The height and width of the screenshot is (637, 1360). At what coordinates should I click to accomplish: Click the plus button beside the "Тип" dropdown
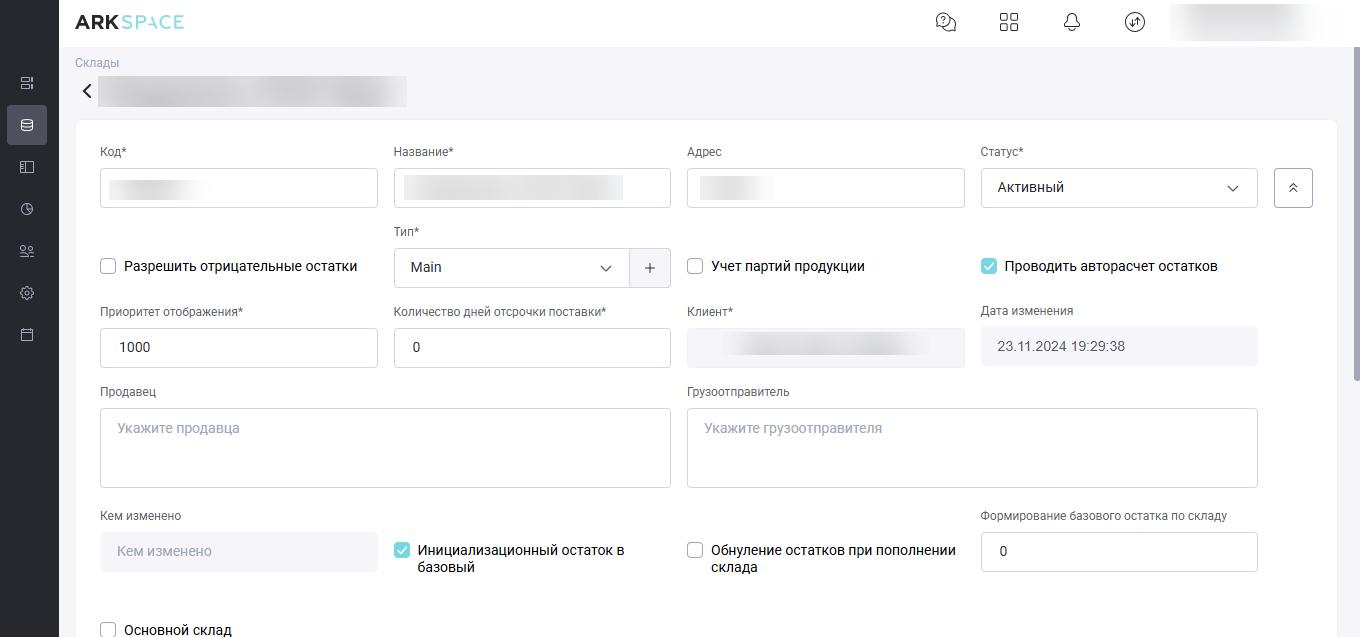point(650,268)
